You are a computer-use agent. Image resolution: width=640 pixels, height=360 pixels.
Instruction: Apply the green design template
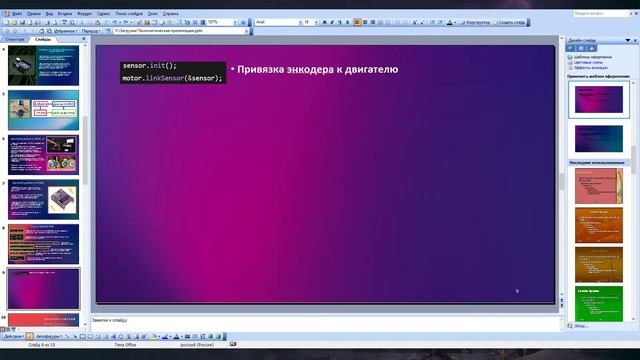599,304
